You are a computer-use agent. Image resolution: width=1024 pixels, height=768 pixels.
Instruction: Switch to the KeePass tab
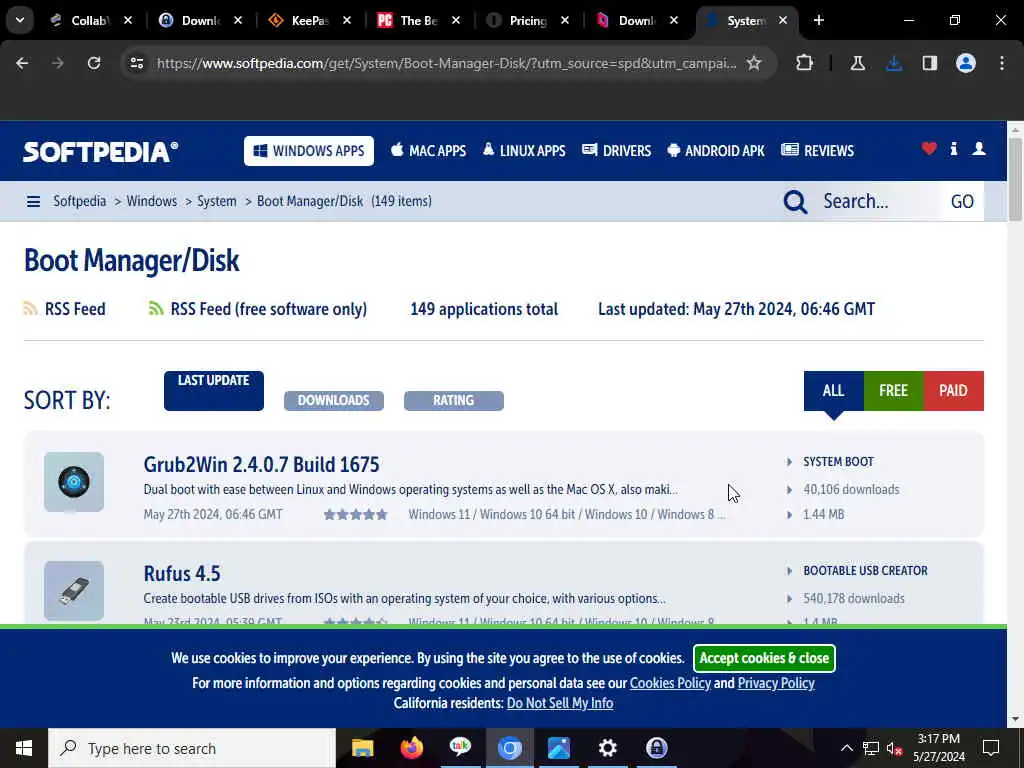(x=310, y=20)
